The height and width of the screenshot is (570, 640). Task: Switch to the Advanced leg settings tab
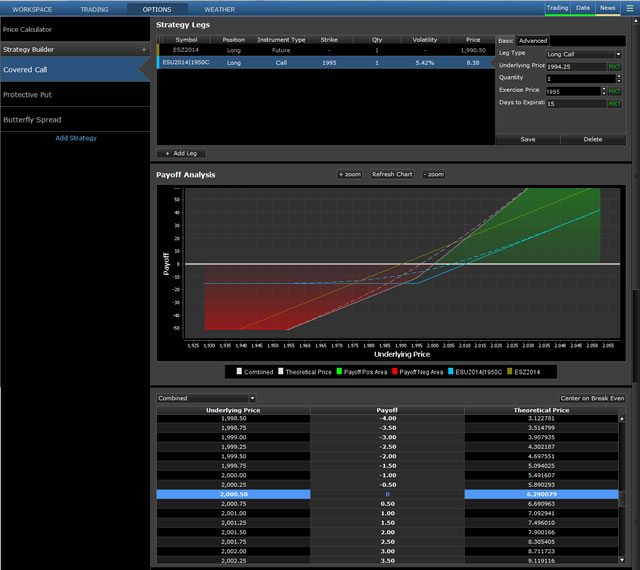533,41
